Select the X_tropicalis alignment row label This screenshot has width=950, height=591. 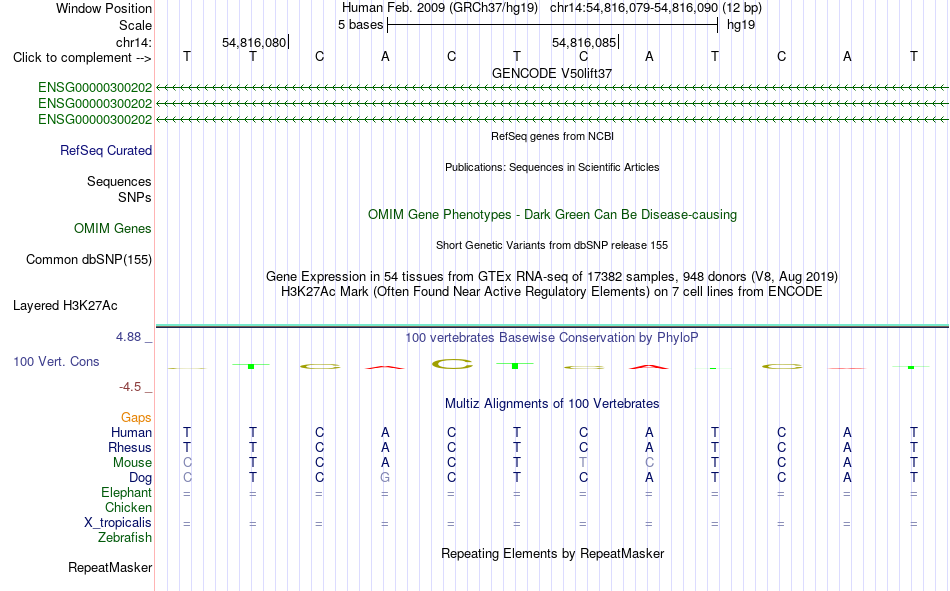click(118, 523)
